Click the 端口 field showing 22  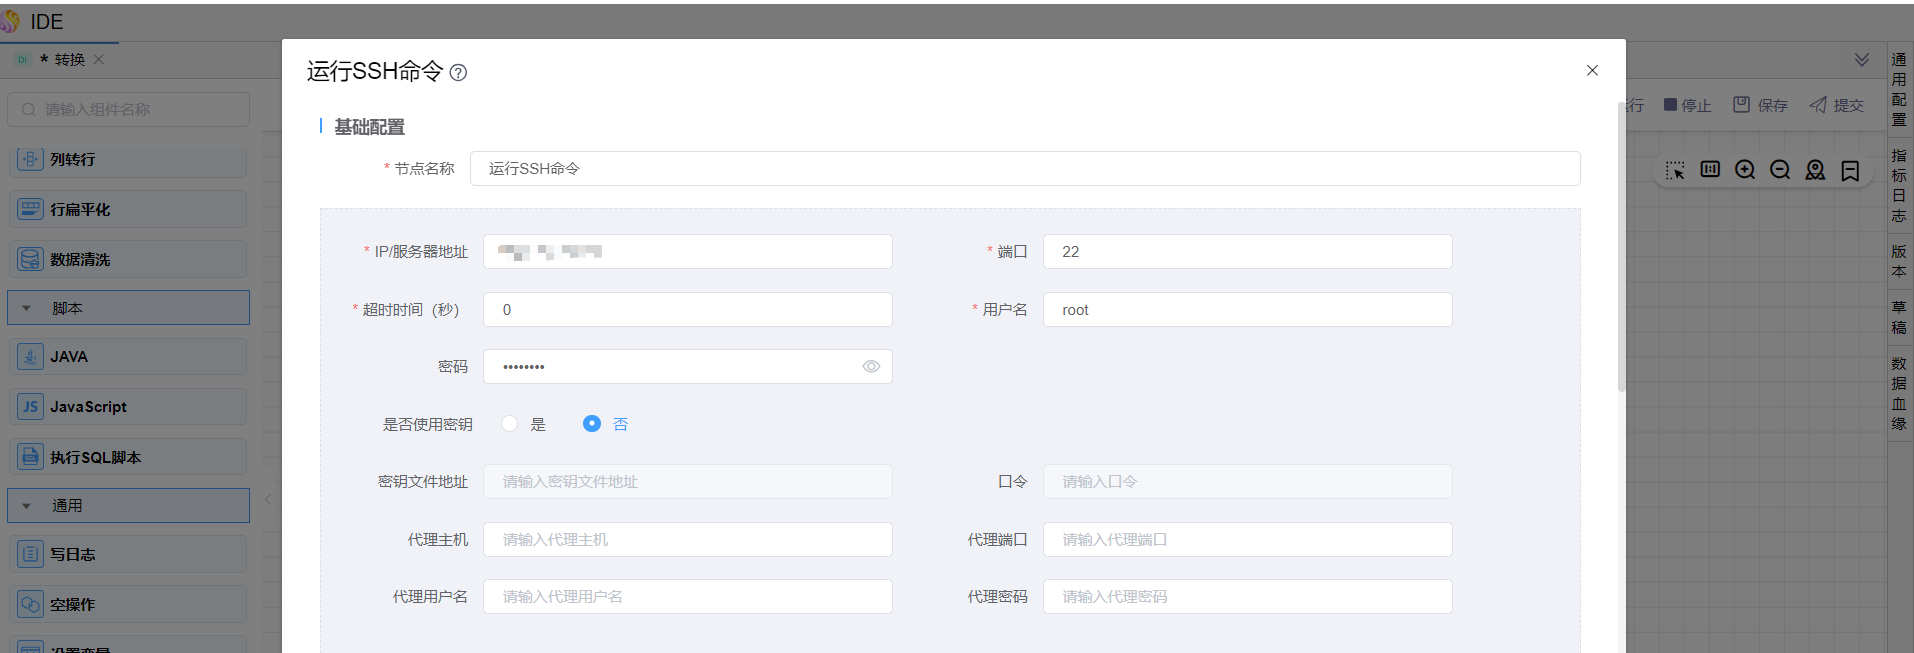click(1248, 252)
